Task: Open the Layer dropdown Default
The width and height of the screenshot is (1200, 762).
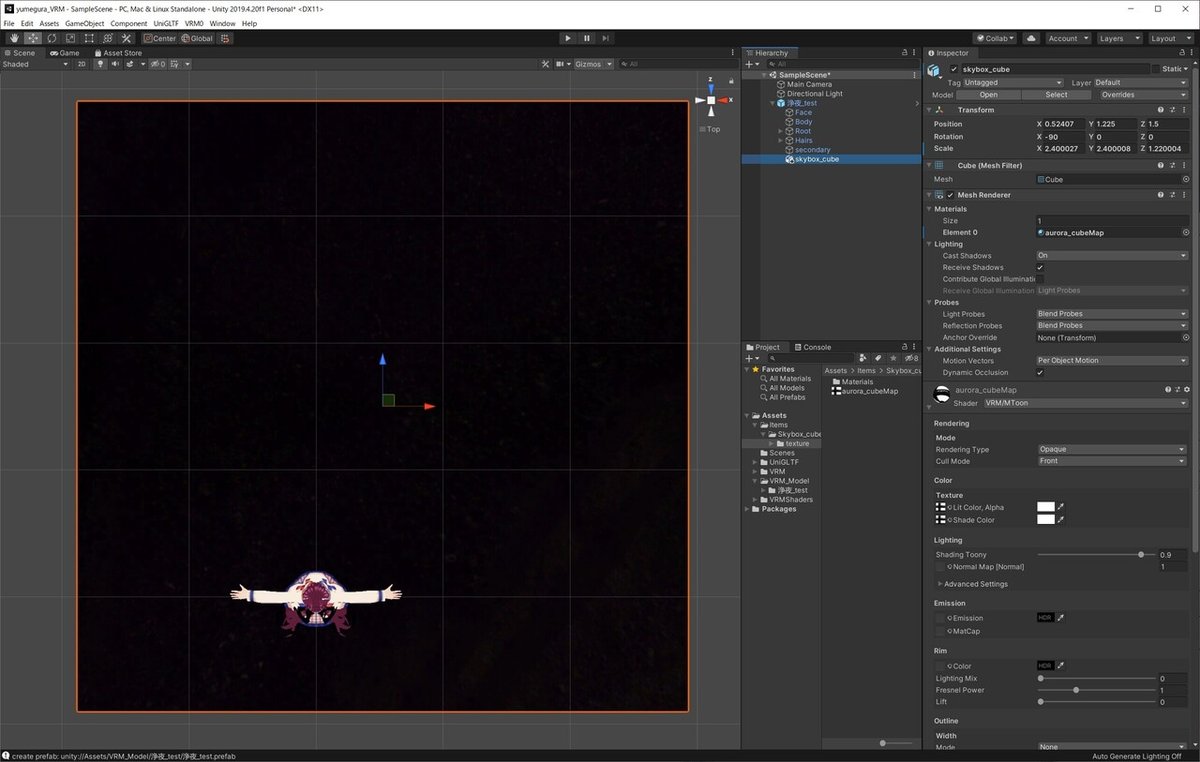Action: click(x=1141, y=83)
